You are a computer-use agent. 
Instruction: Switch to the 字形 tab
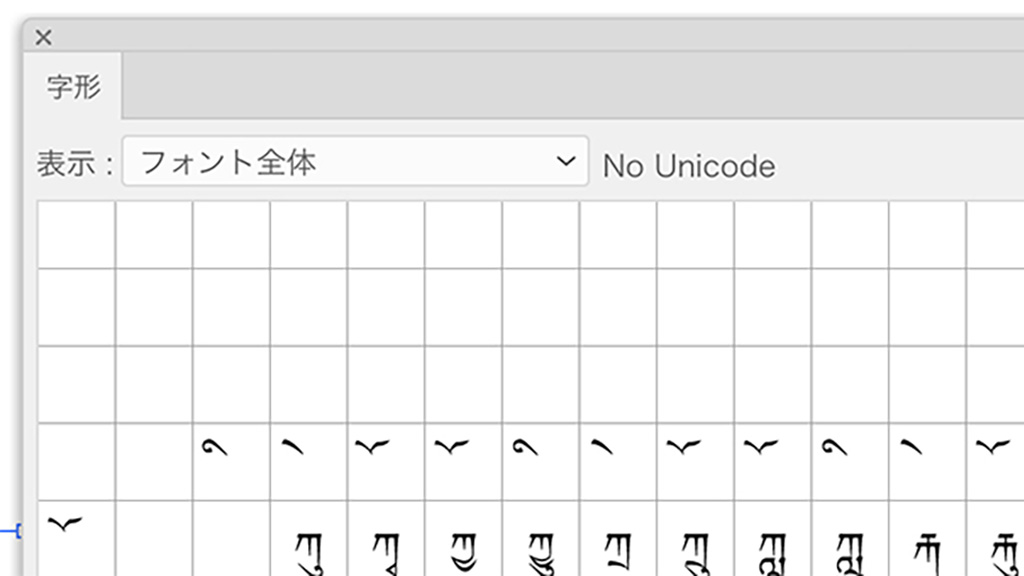[x=73, y=87]
